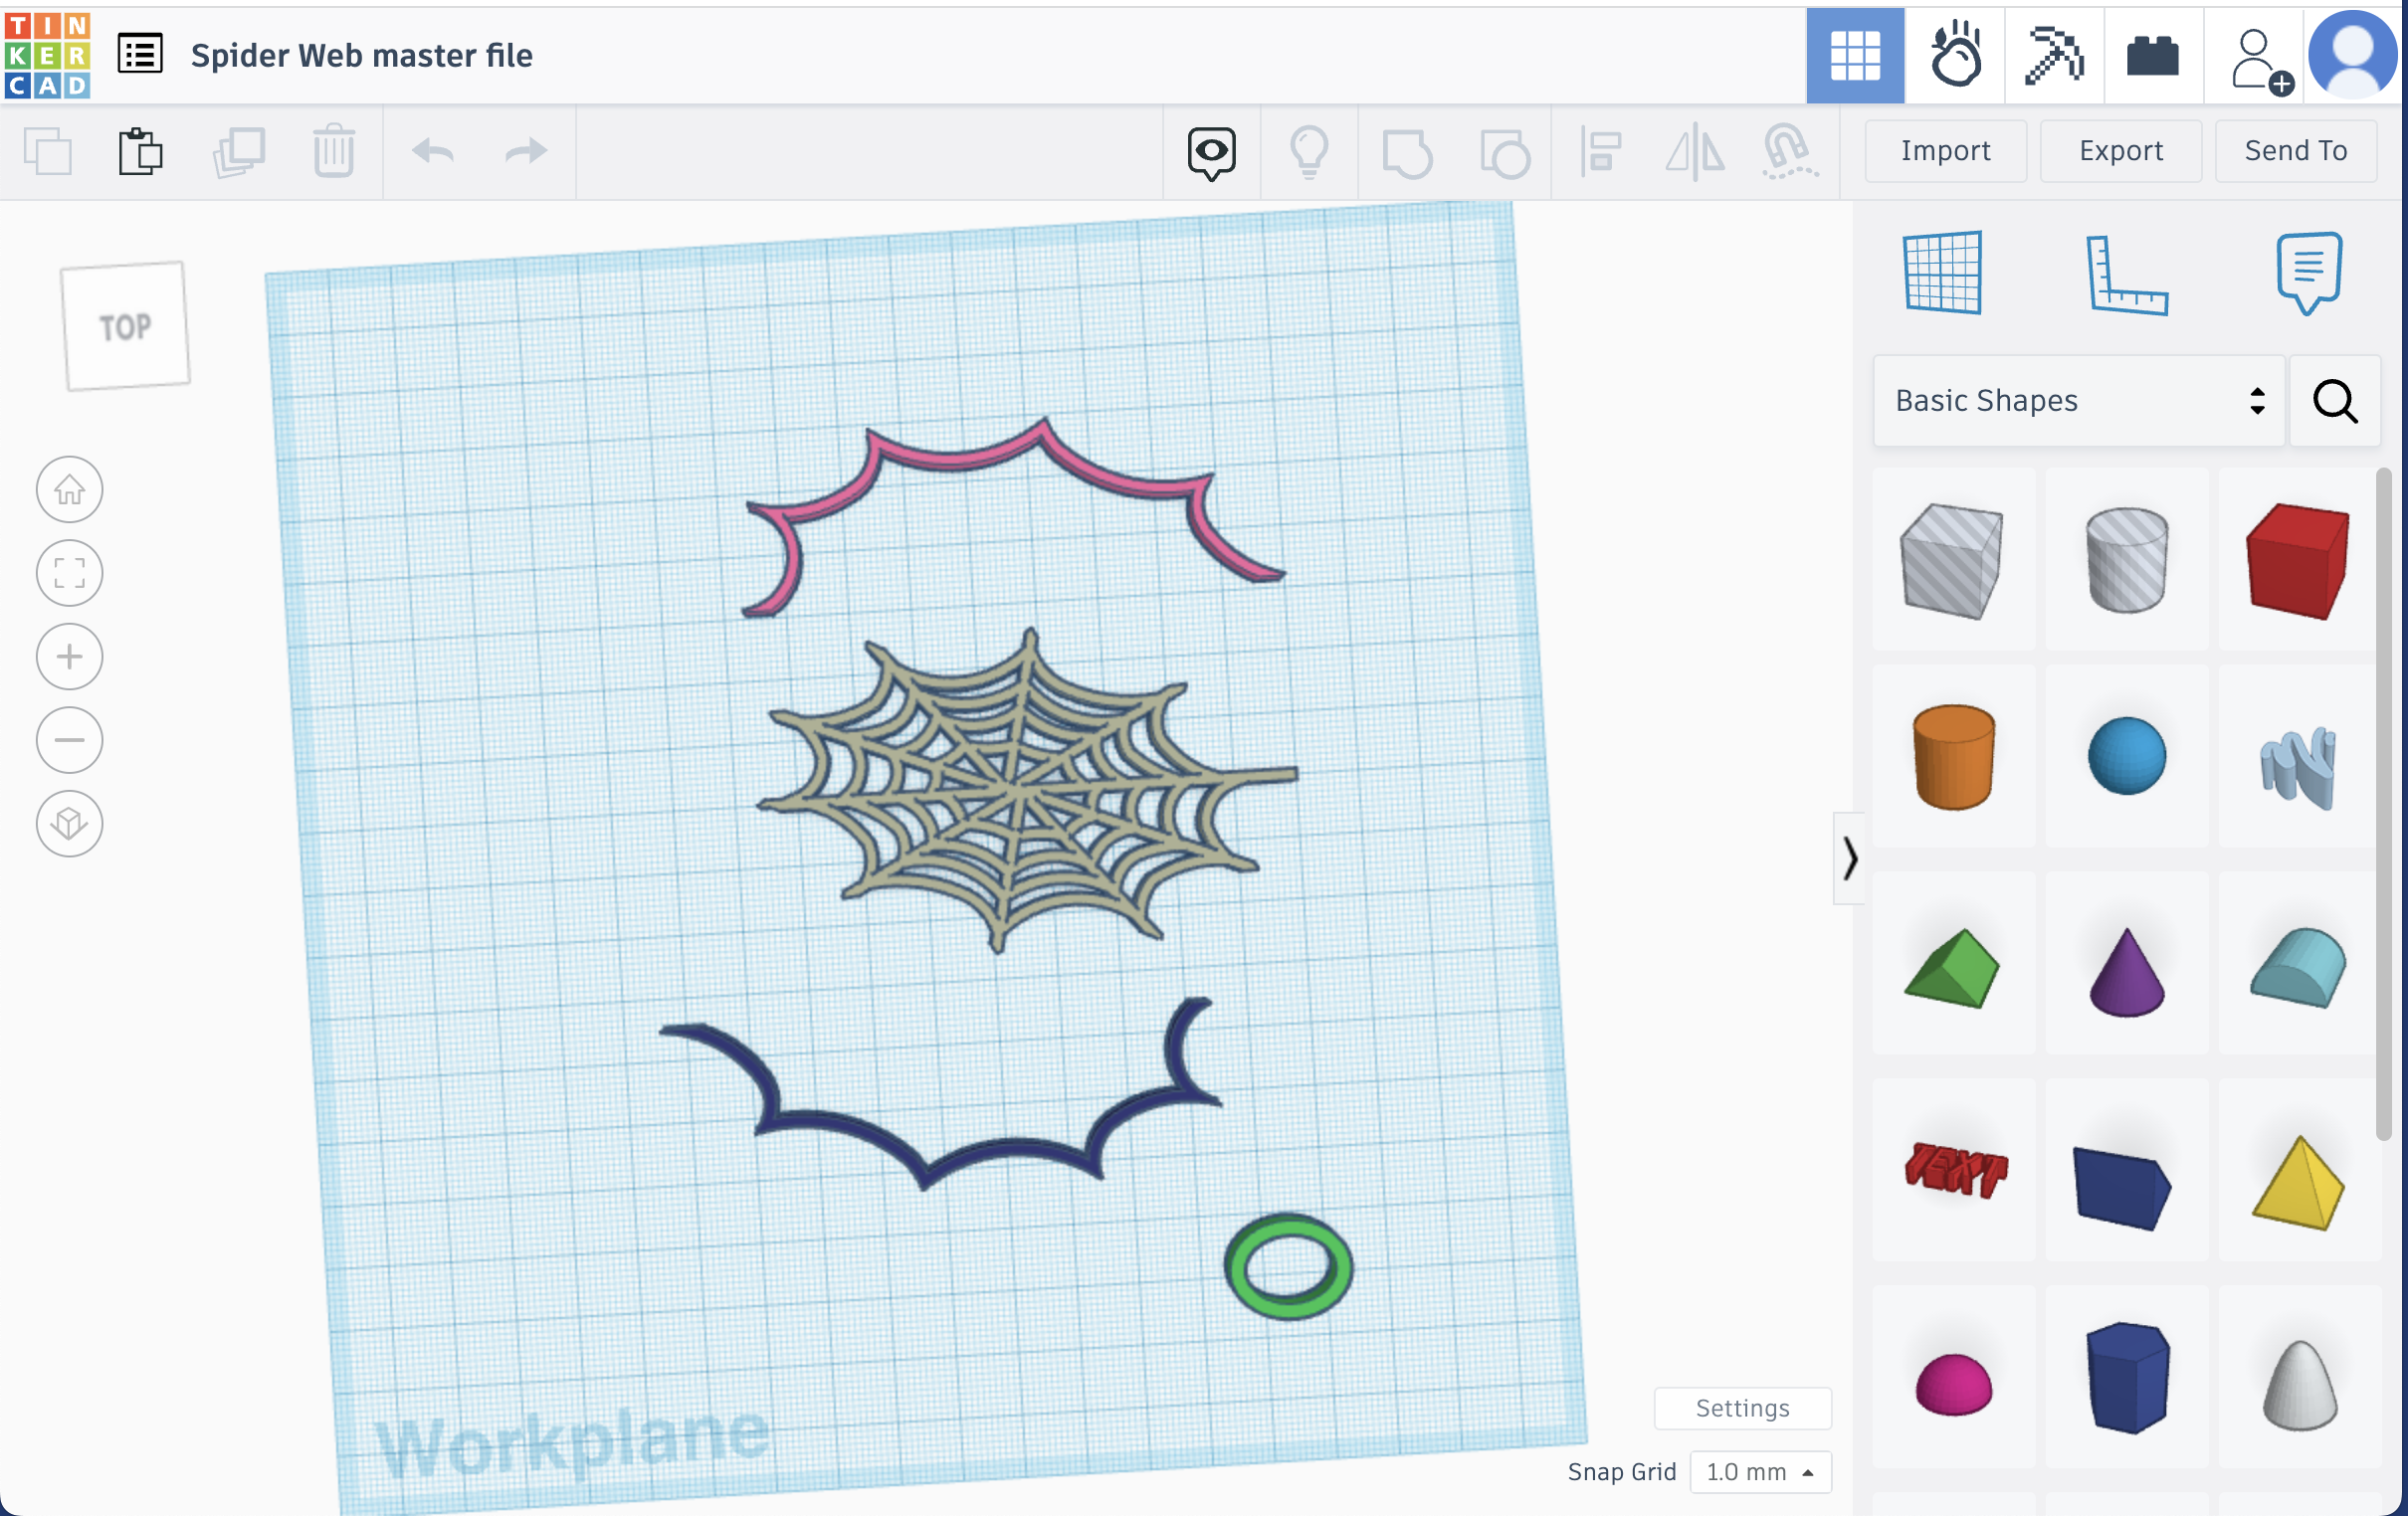The width and height of the screenshot is (2408, 1516).
Task: Click the Home view button
Action: (x=69, y=490)
